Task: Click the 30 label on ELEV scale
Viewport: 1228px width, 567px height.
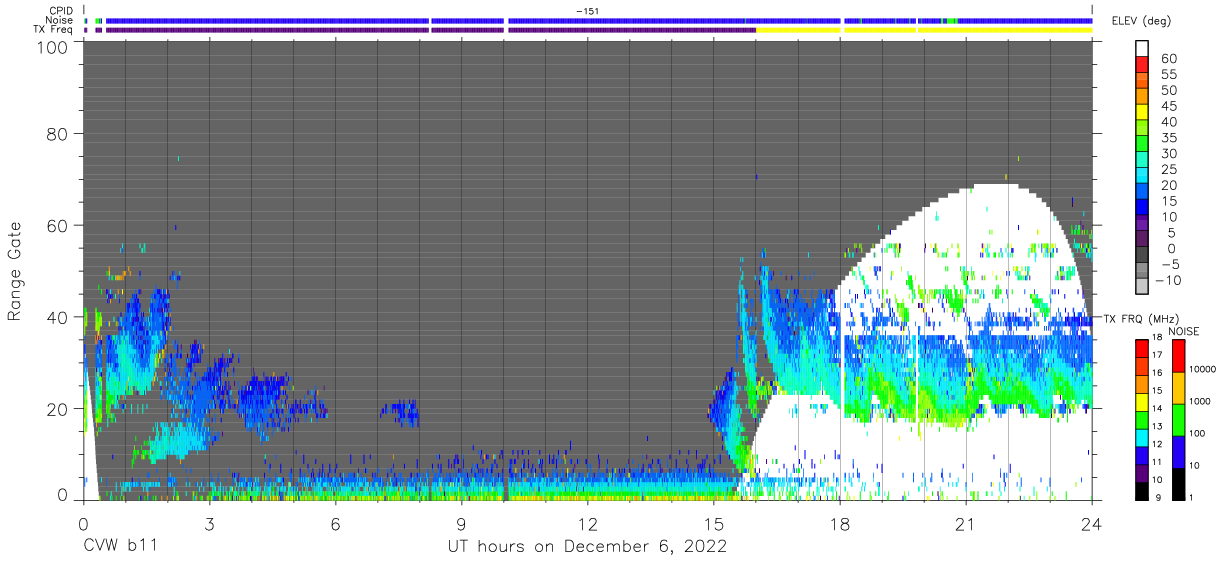Action: 1168,153
